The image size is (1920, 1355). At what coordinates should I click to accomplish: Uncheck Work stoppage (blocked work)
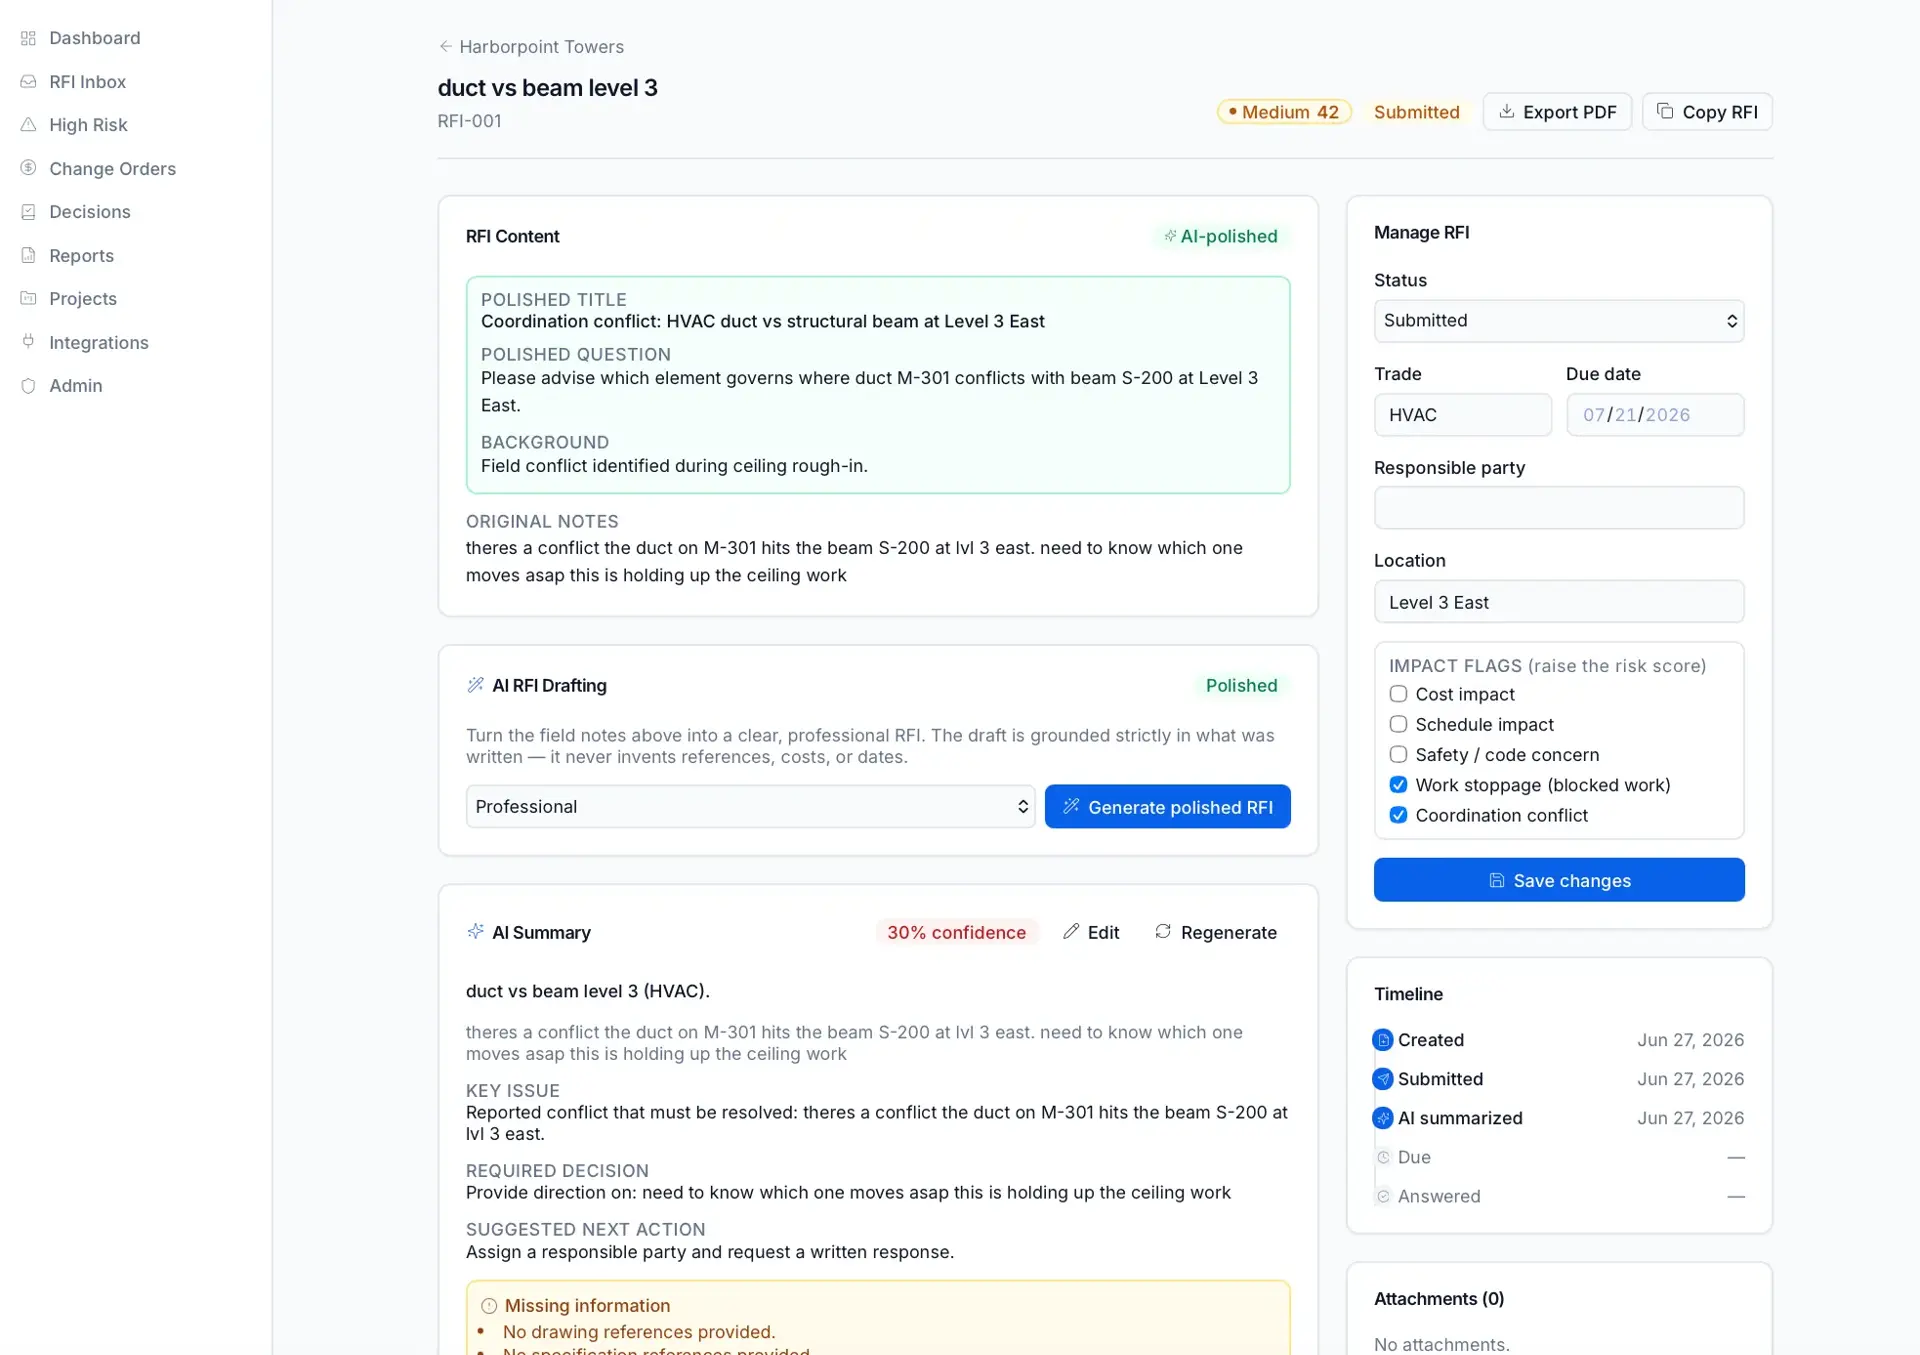pos(1398,785)
